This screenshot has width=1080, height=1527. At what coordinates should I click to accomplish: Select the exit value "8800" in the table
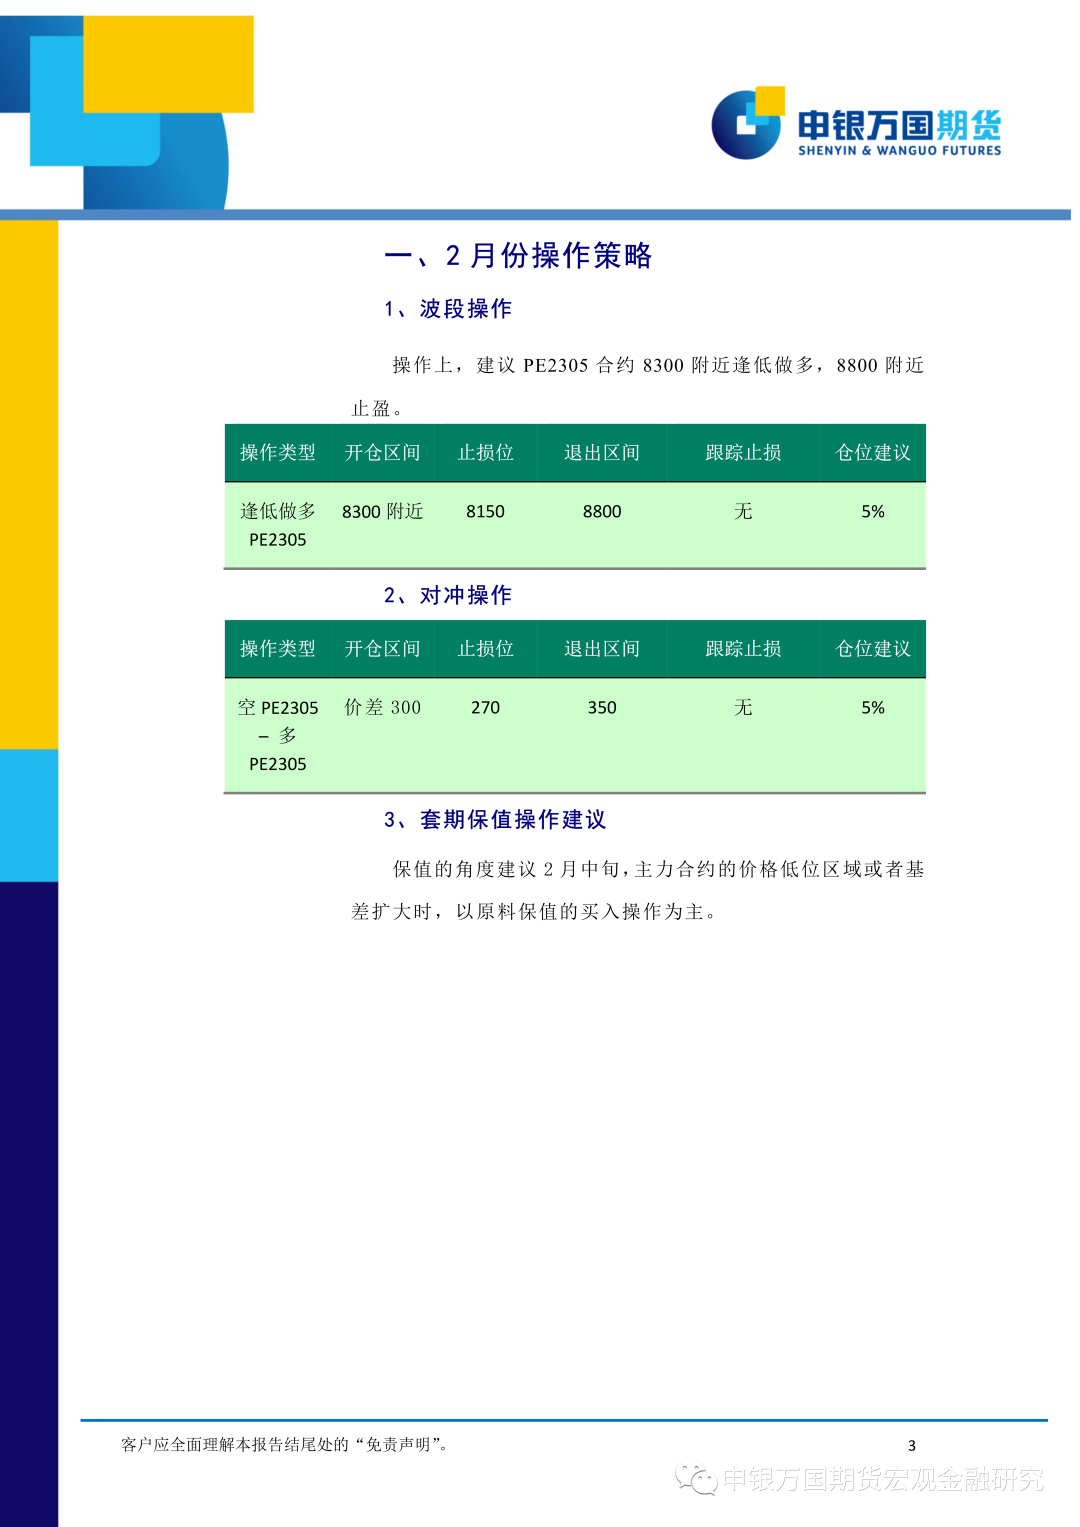(602, 511)
